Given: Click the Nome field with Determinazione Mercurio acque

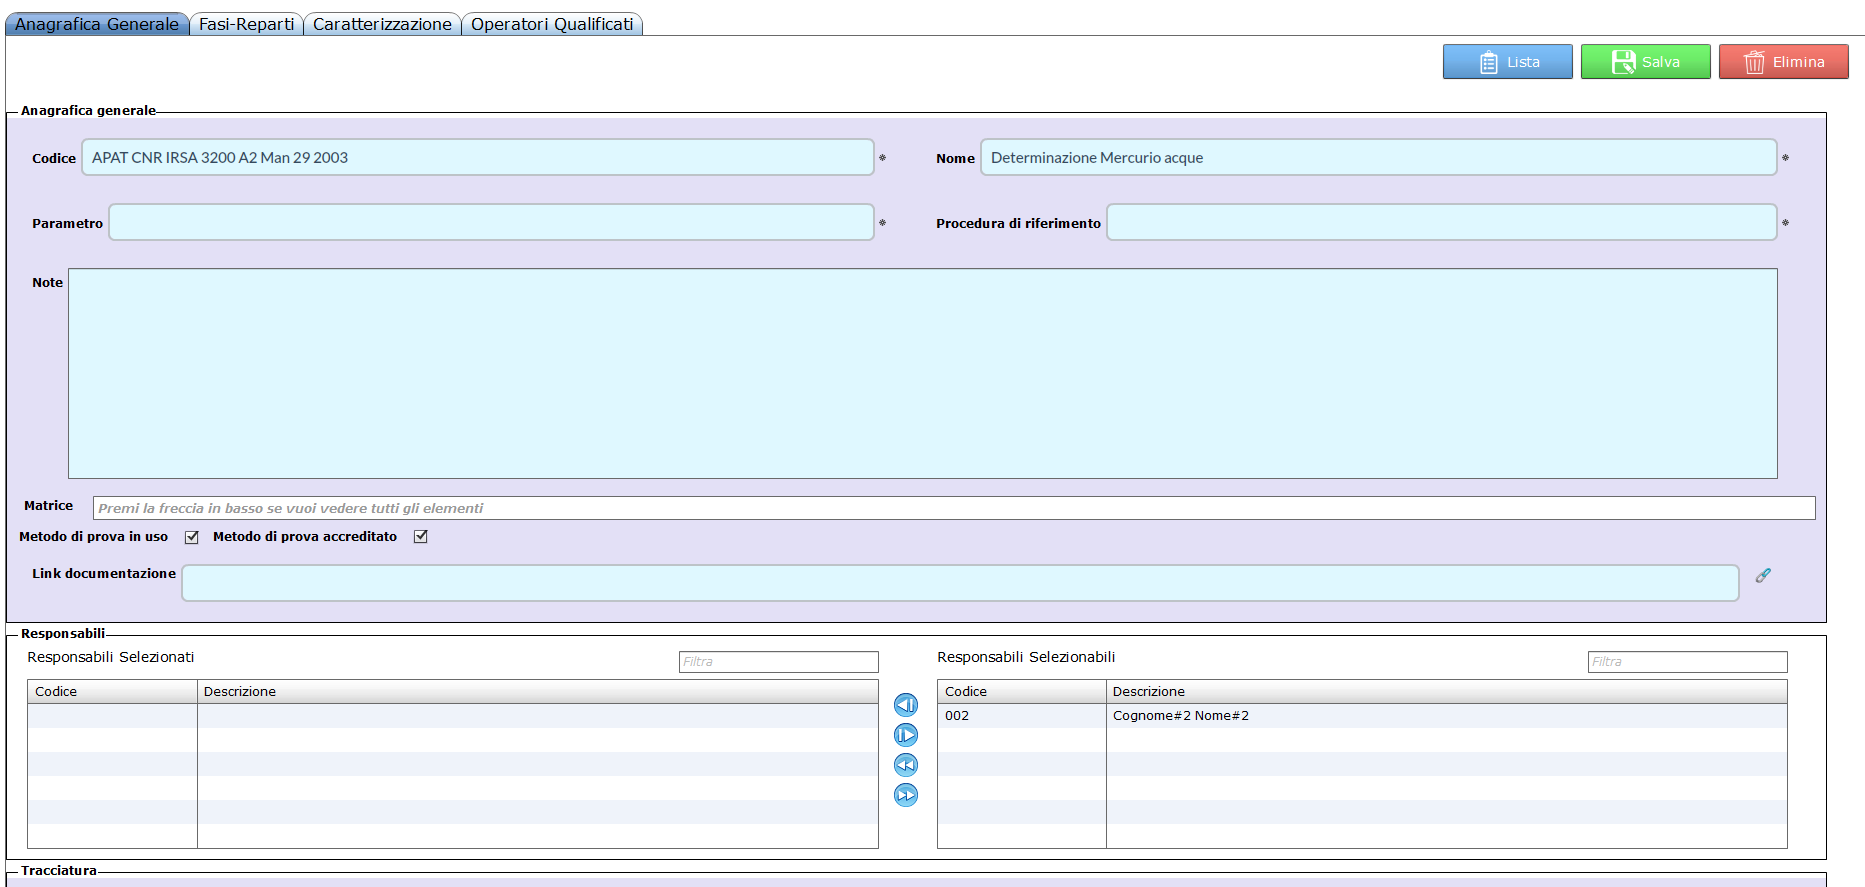Looking at the screenshot, I should (1379, 158).
